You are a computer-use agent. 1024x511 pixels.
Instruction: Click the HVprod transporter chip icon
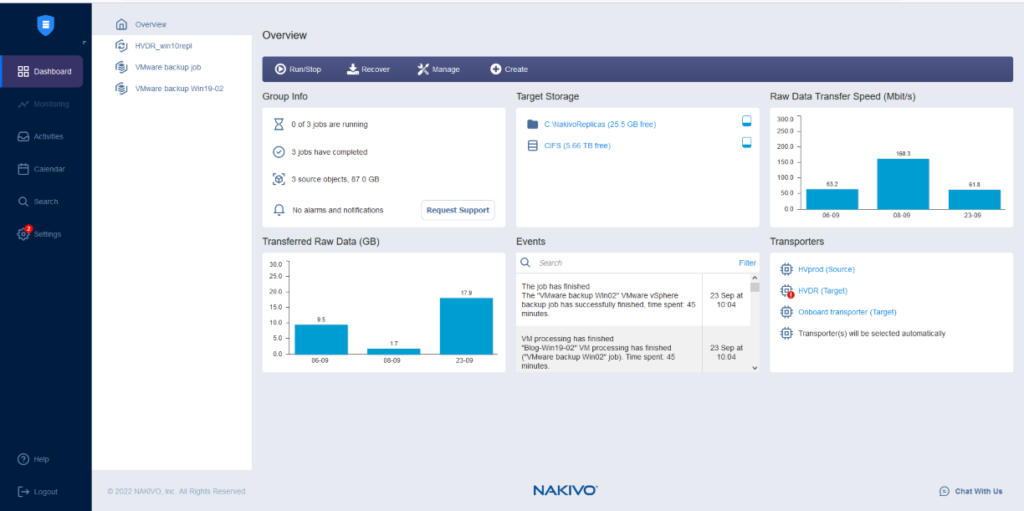(x=786, y=269)
